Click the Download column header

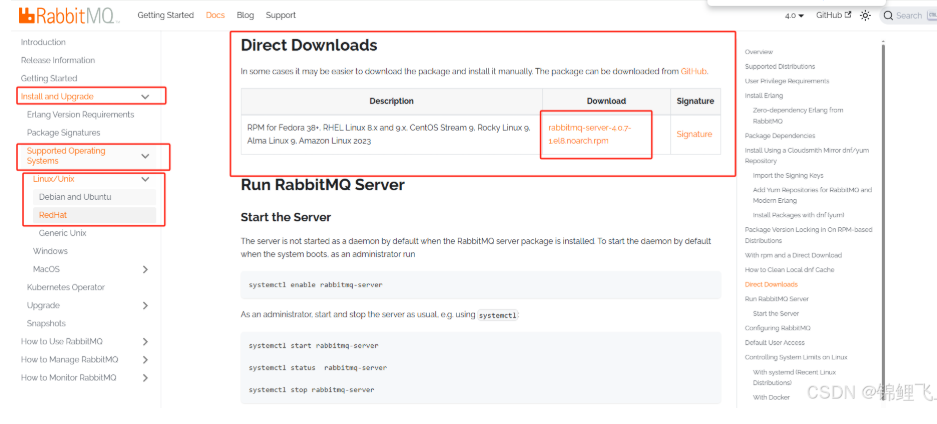tap(606, 102)
